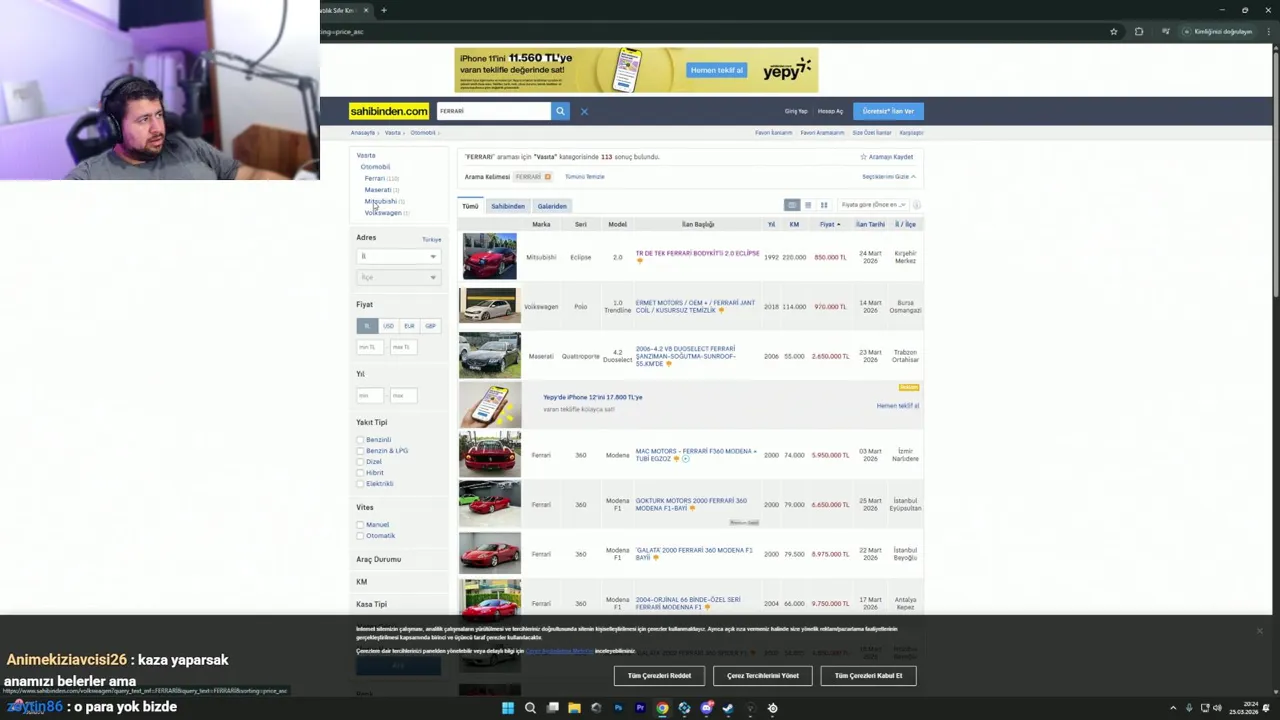
Task: Open the red Mitsubishi Eclipse thumbnail
Action: 490,257
